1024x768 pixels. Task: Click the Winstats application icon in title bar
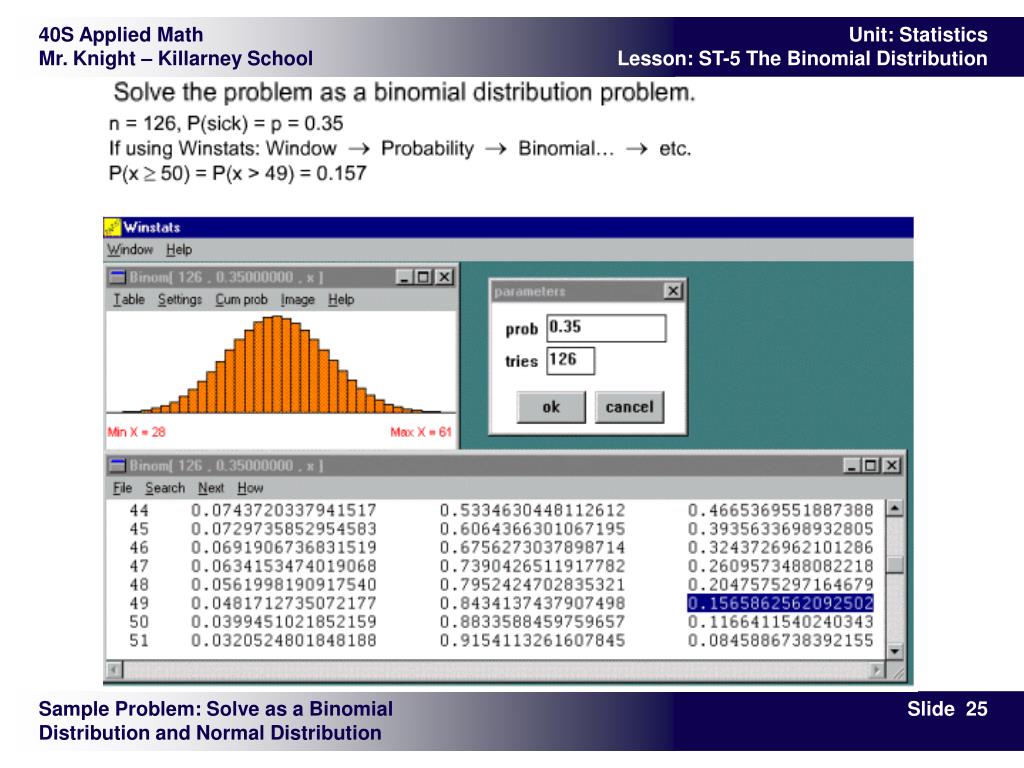(x=112, y=227)
